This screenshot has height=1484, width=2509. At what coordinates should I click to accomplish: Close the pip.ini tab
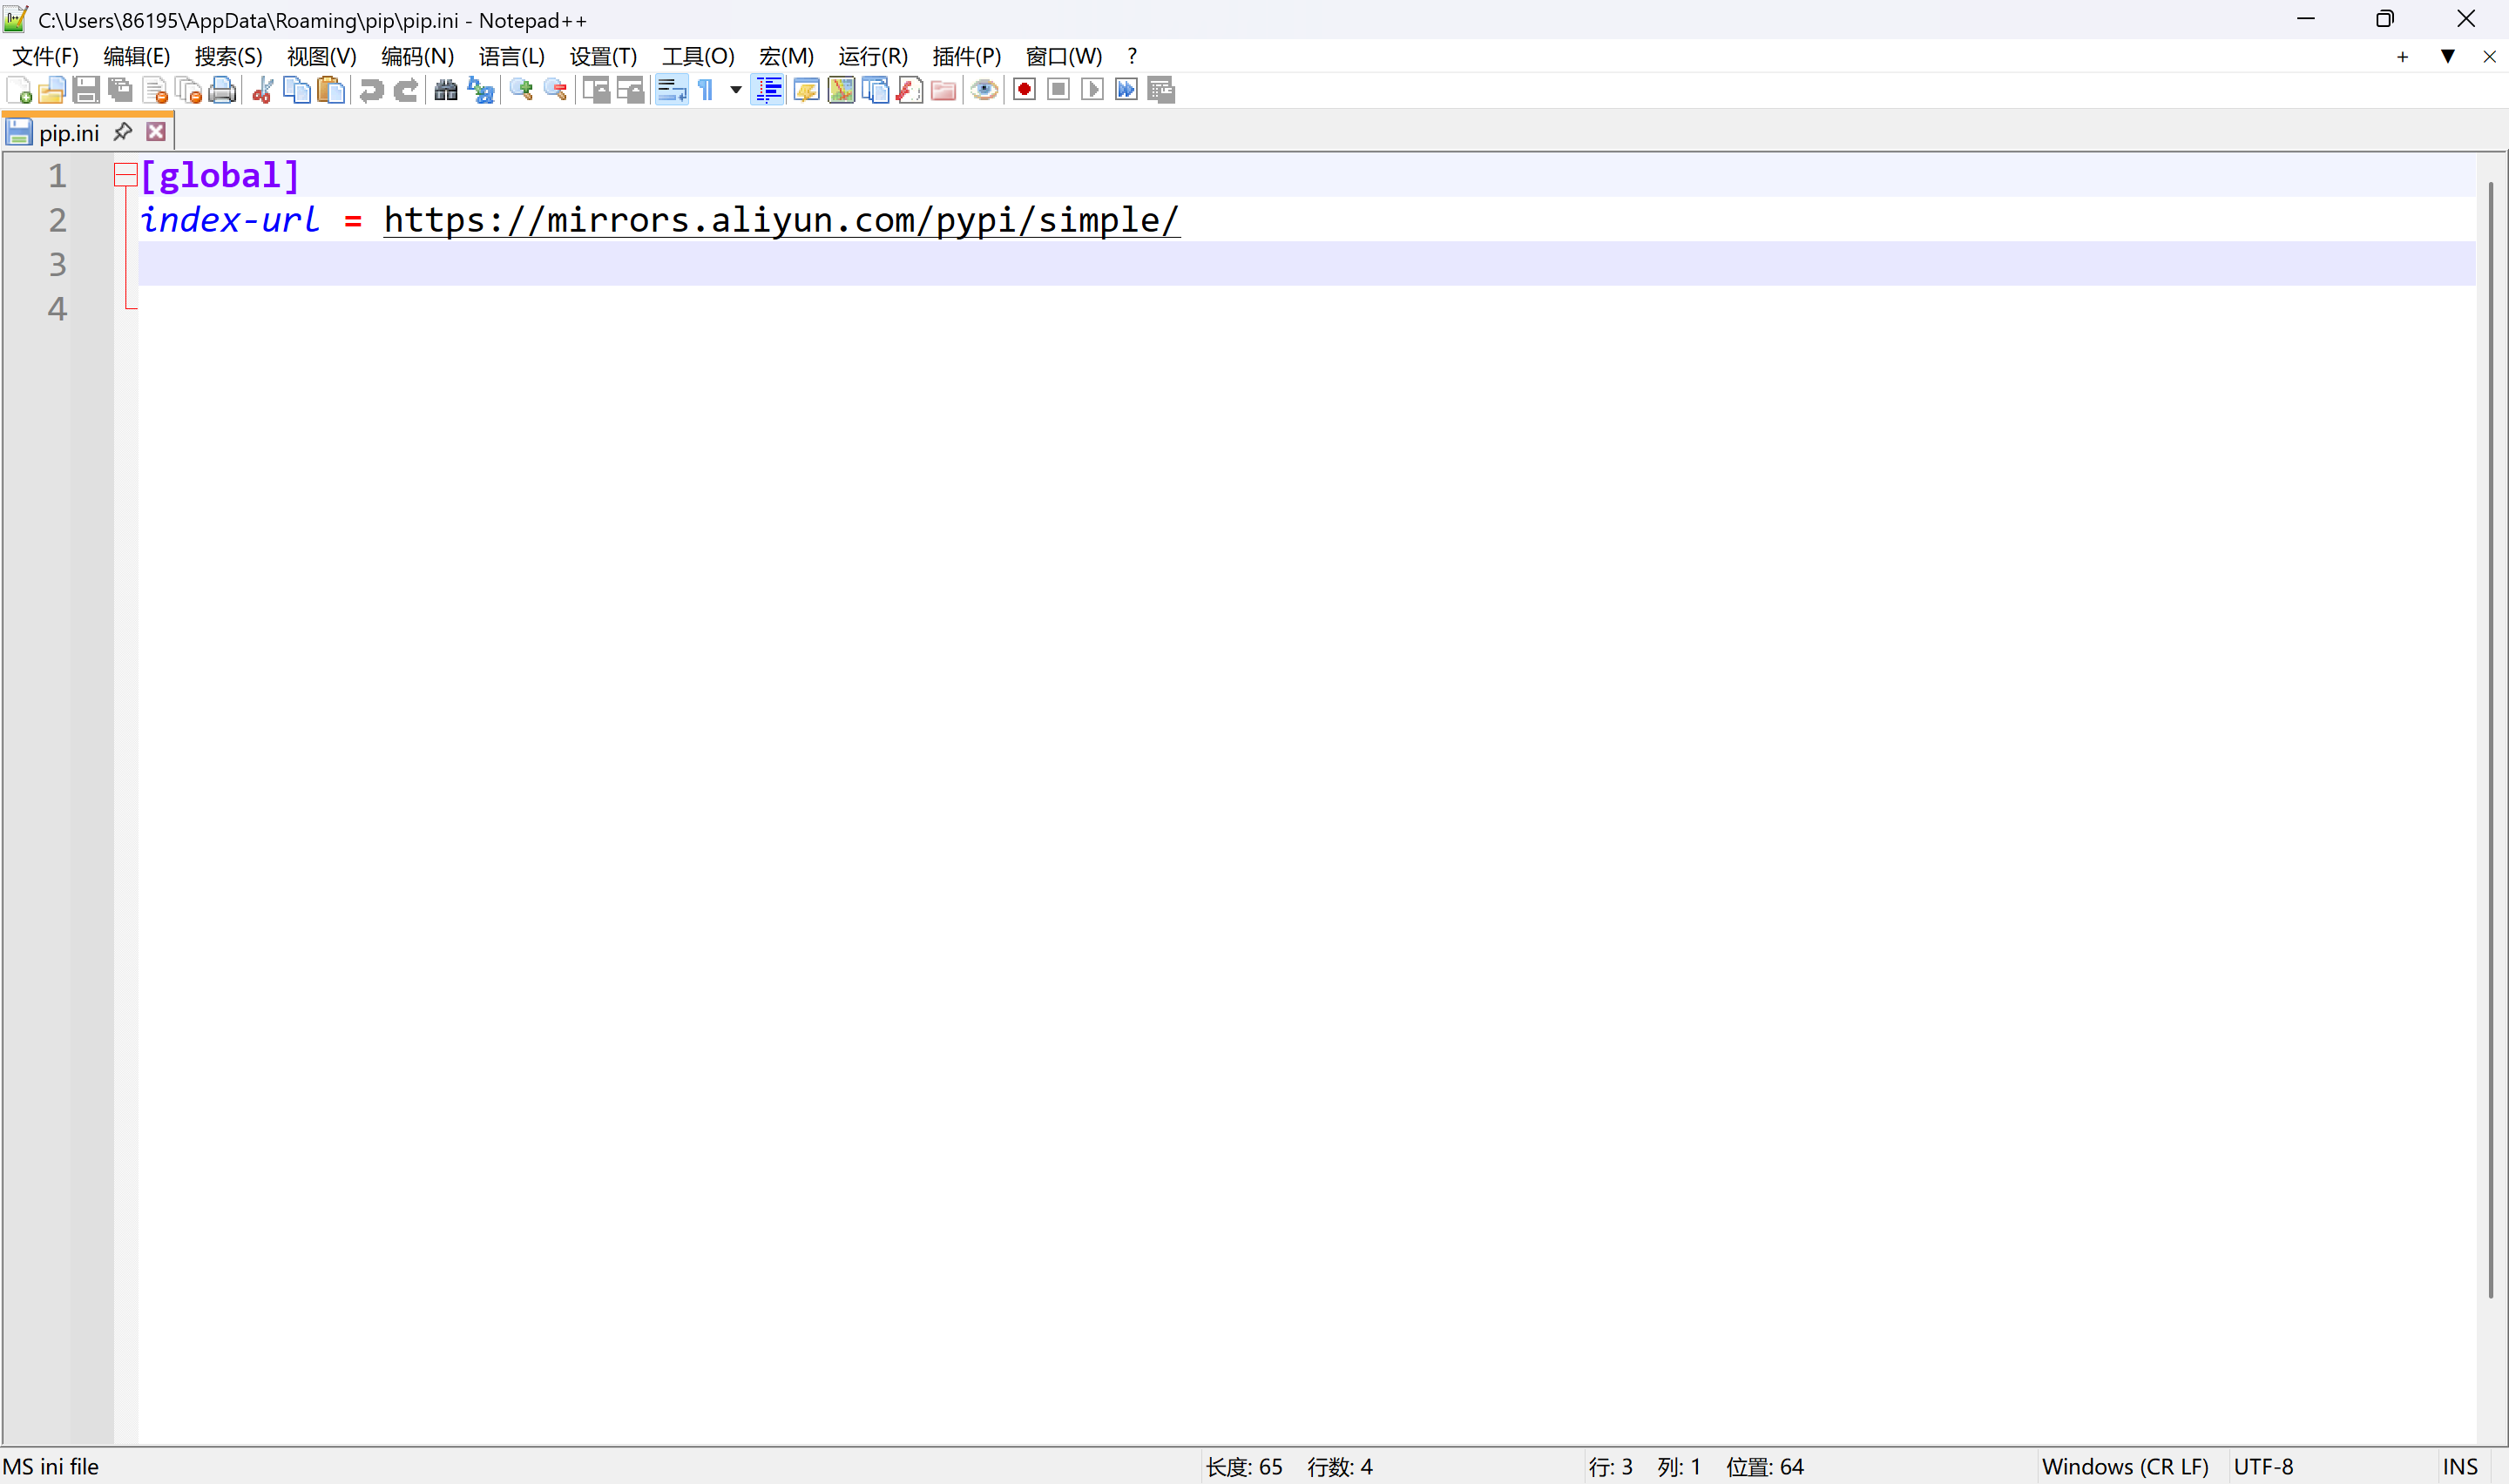[156, 132]
